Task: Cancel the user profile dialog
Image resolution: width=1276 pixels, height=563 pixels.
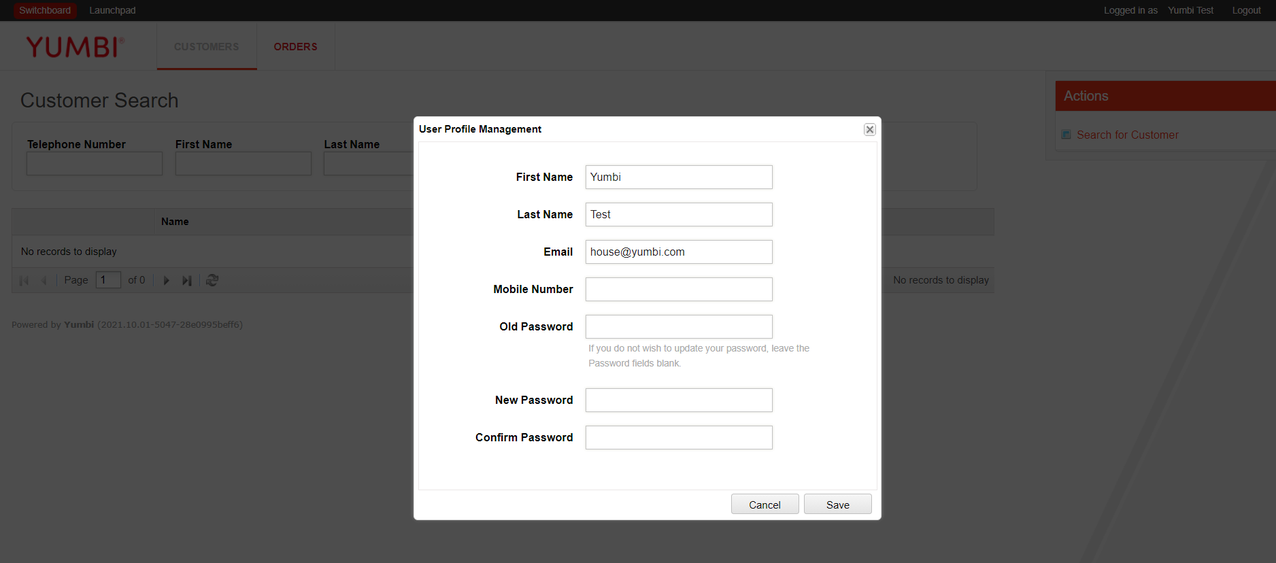Action: pos(765,504)
